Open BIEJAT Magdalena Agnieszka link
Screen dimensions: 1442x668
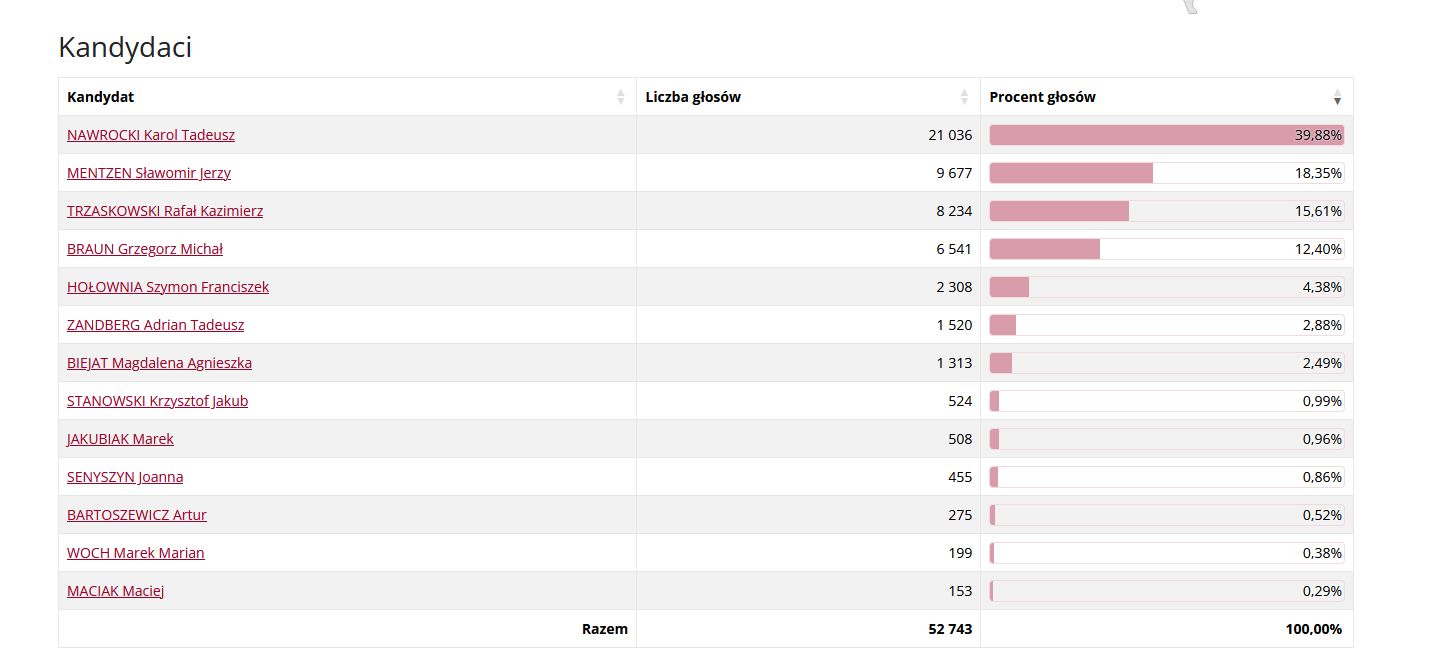click(x=159, y=363)
